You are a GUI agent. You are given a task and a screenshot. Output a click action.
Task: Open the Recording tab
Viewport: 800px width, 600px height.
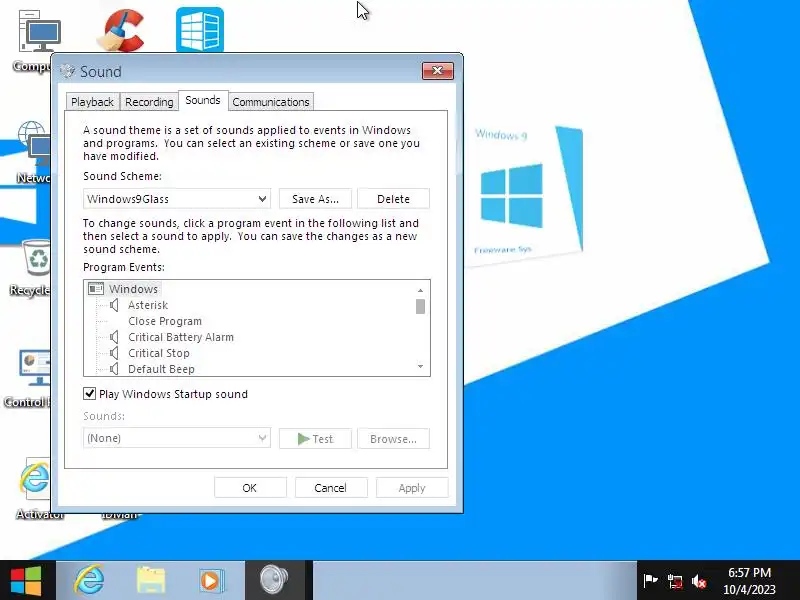(149, 102)
